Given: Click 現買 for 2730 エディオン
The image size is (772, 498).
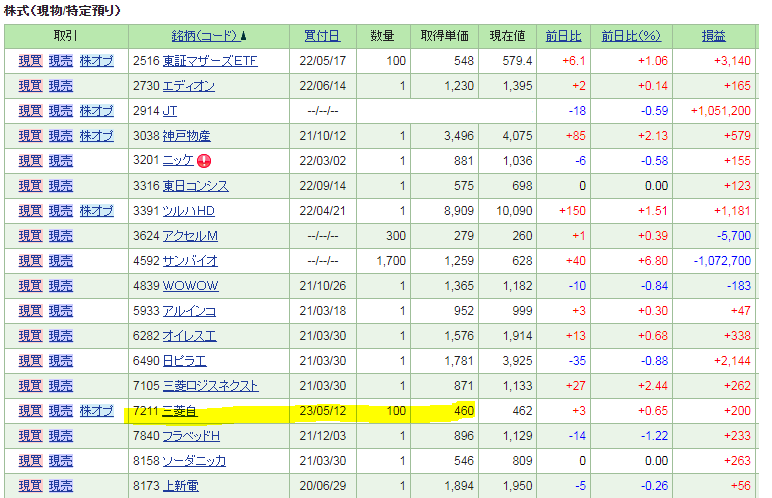Looking at the screenshot, I should (31, 86).
